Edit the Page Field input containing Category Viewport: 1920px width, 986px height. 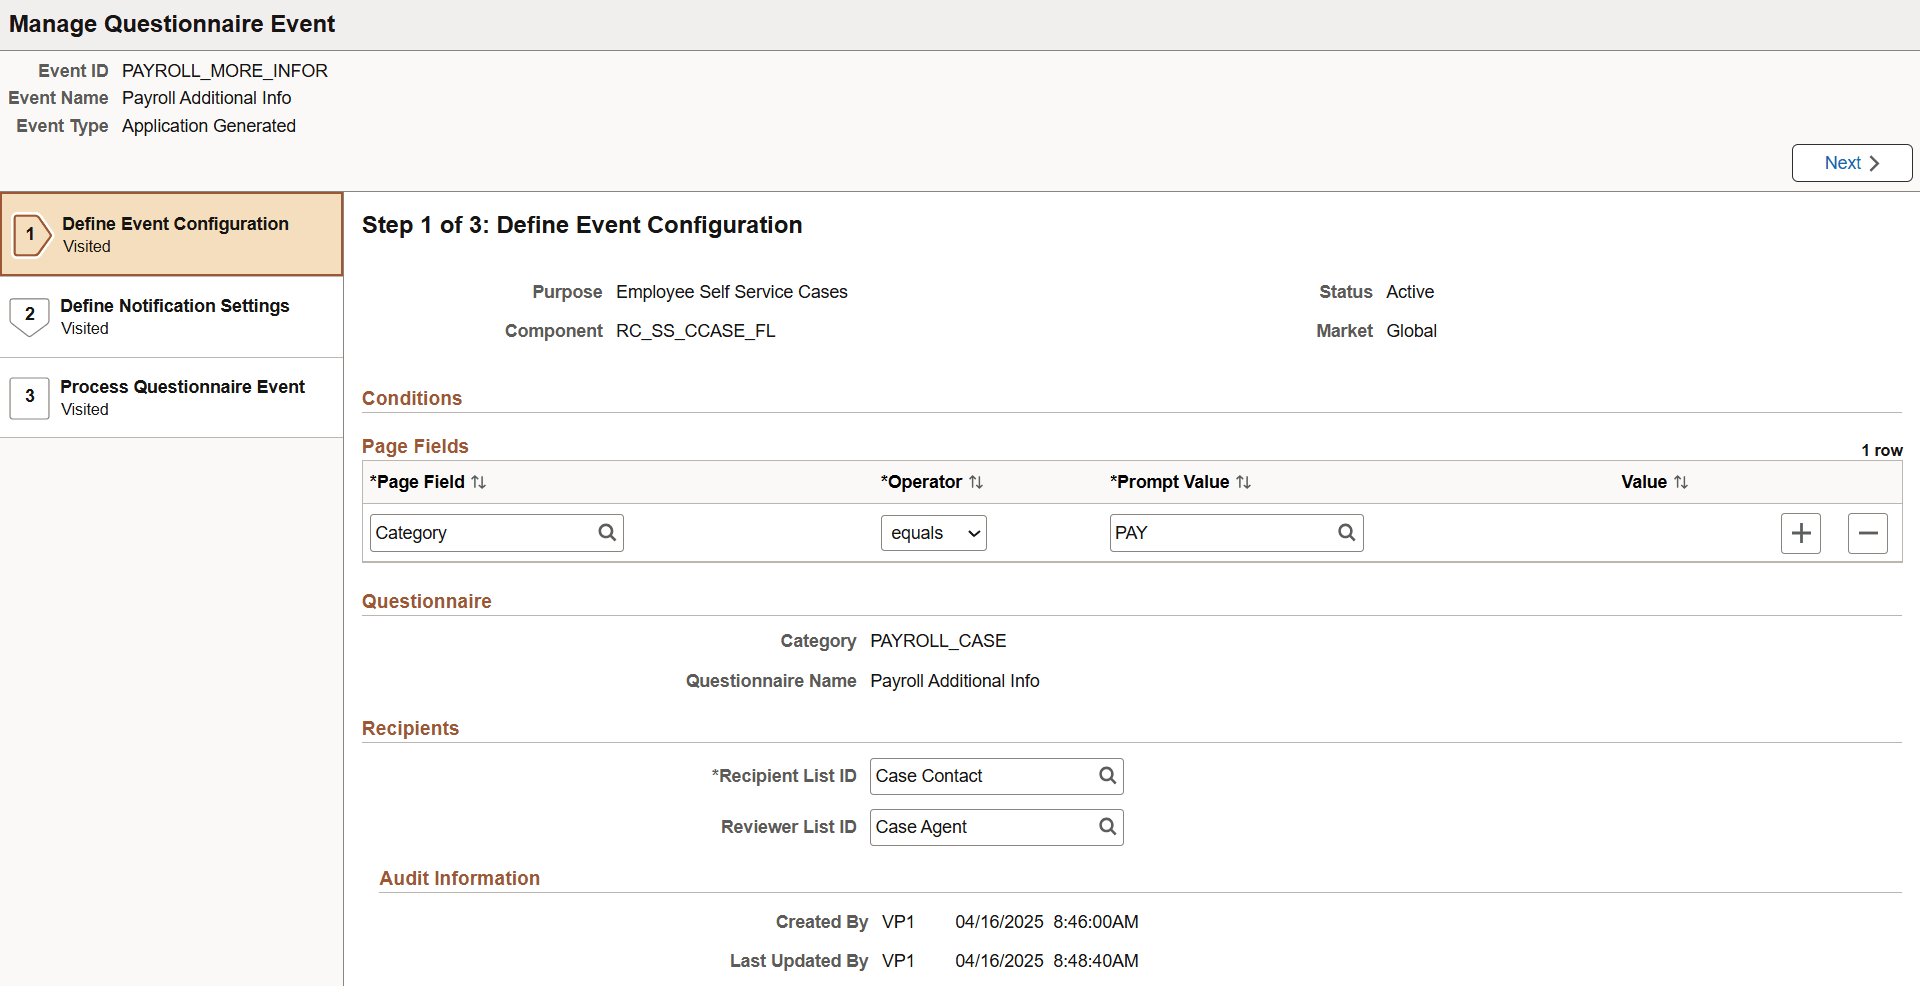pyautogui.click(x=480, y=532)
